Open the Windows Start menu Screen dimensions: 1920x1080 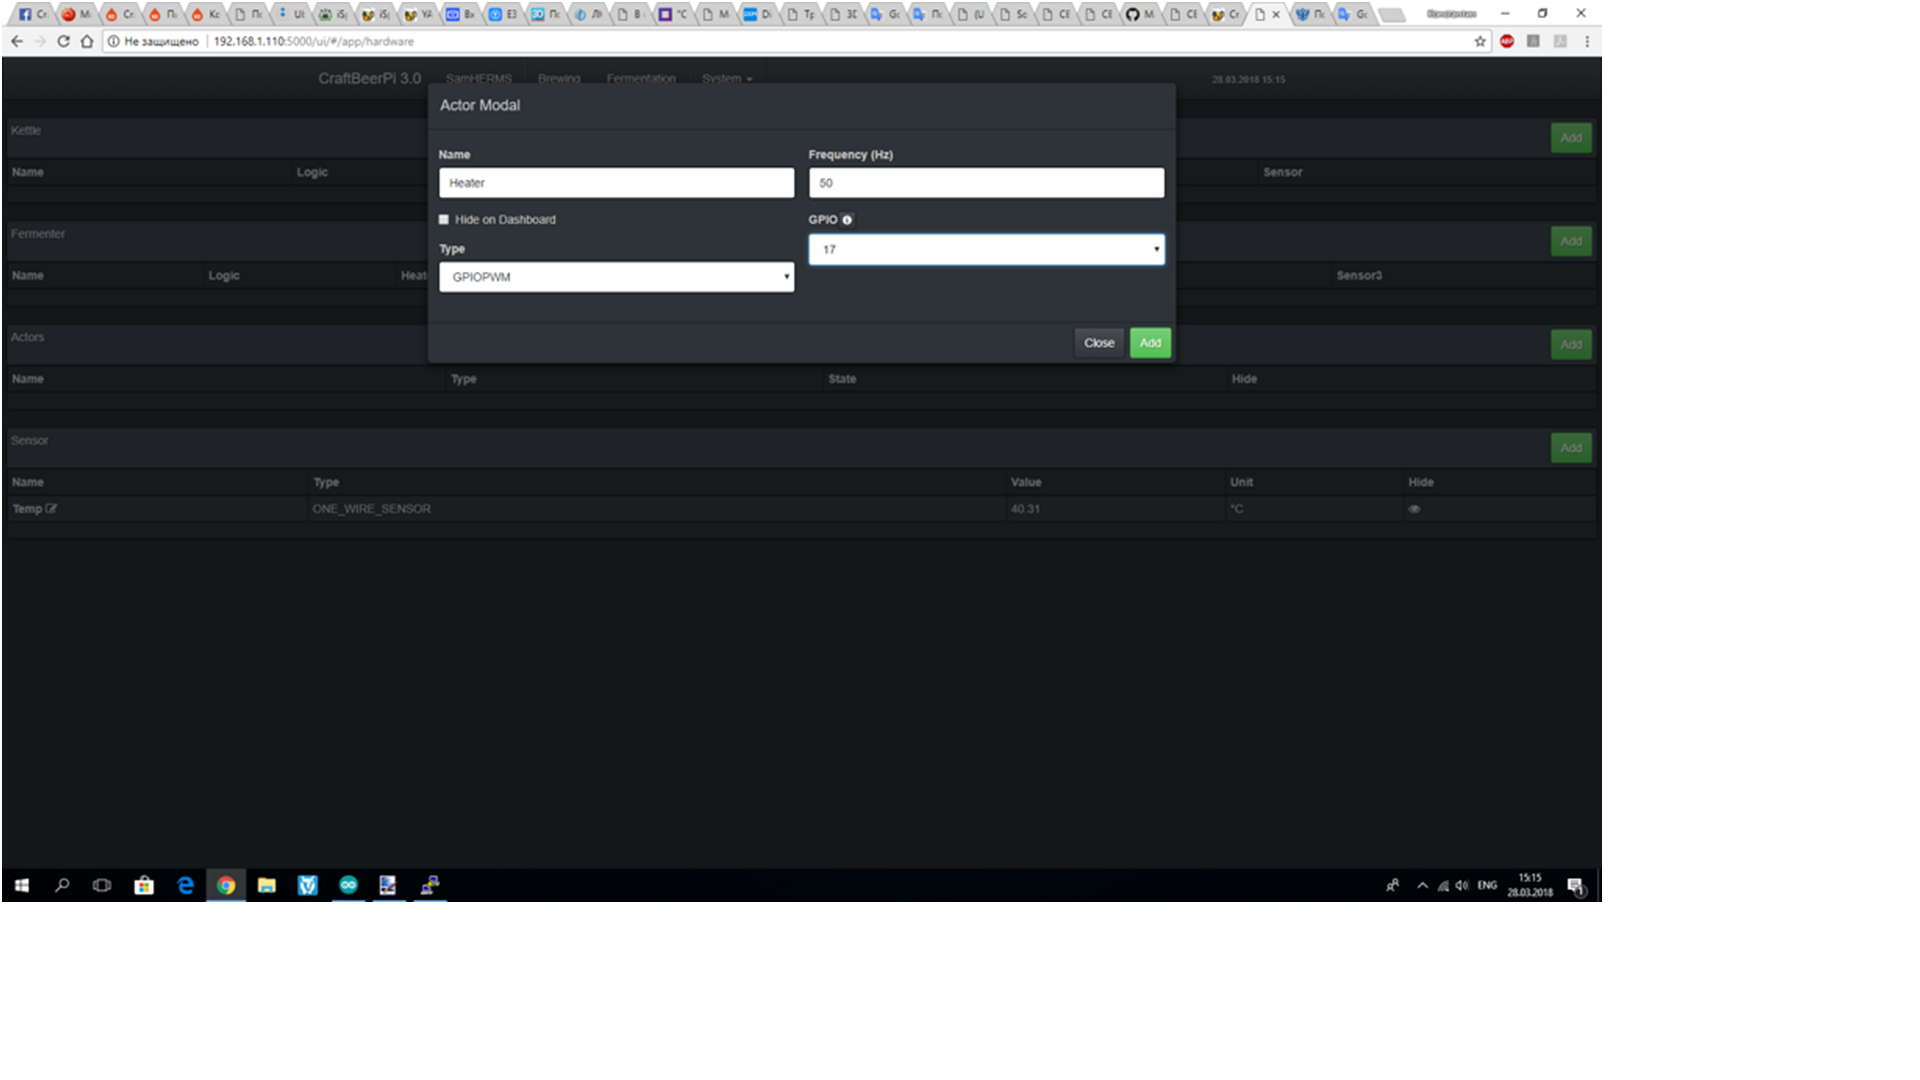[22, 885]
